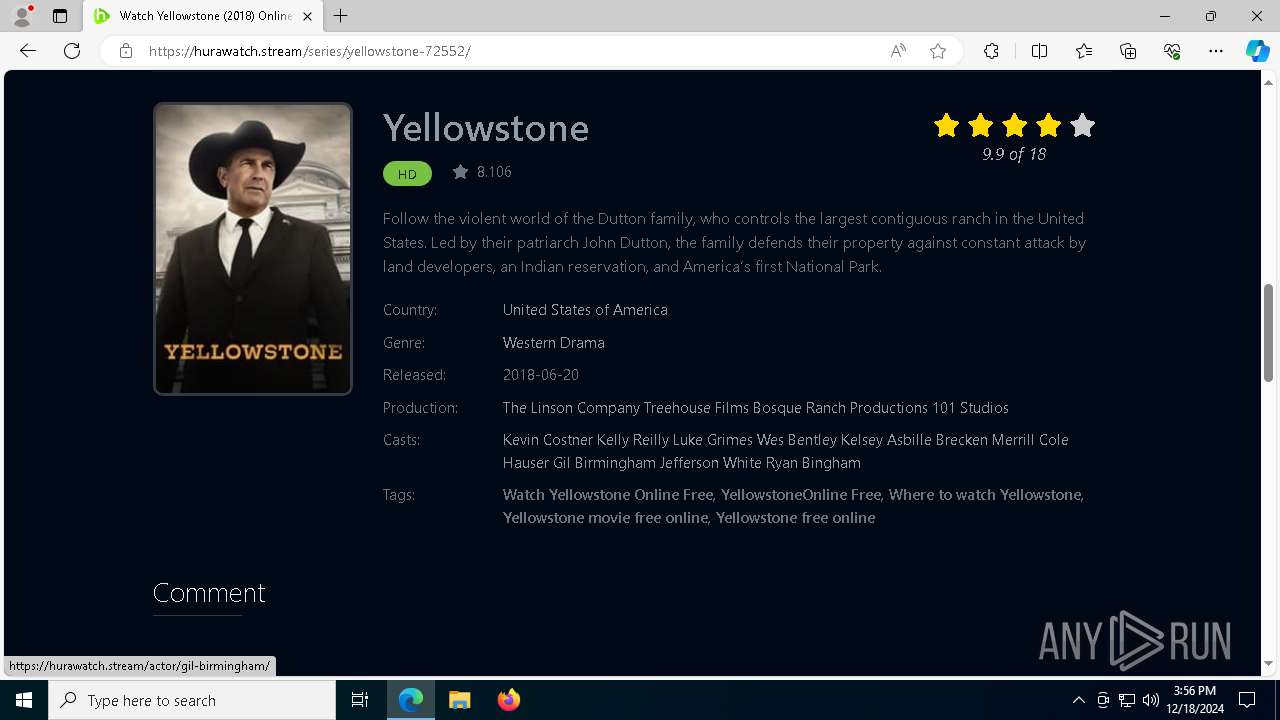Screen dimensions: 1280x720
Task: Click the green HD badge
Action: 407,174
